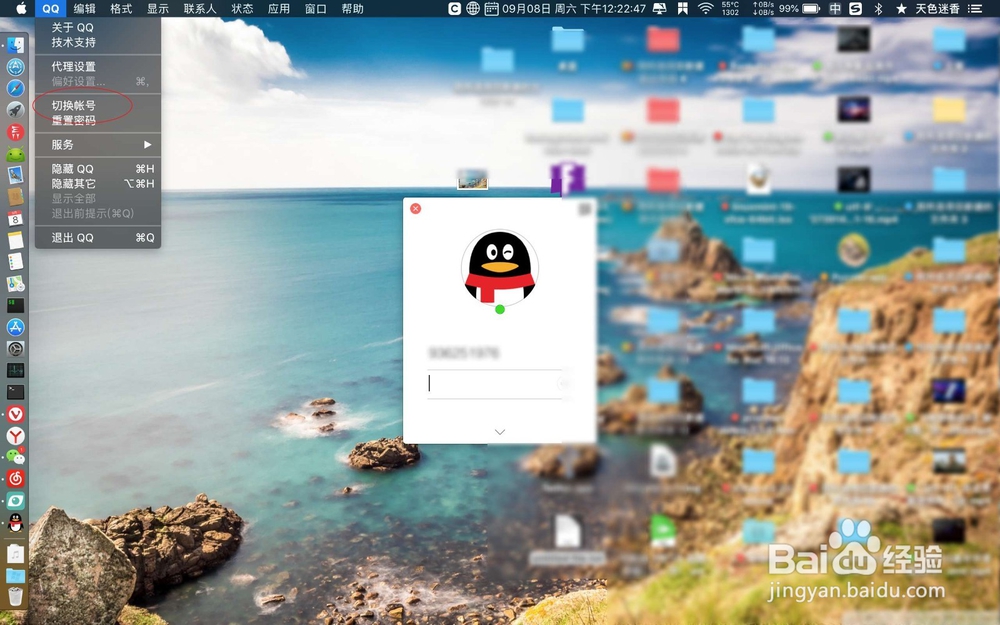The height and width of the screenshot is (625, 1000).
Task: Open WeChat in the Dock
Action: 15,457
